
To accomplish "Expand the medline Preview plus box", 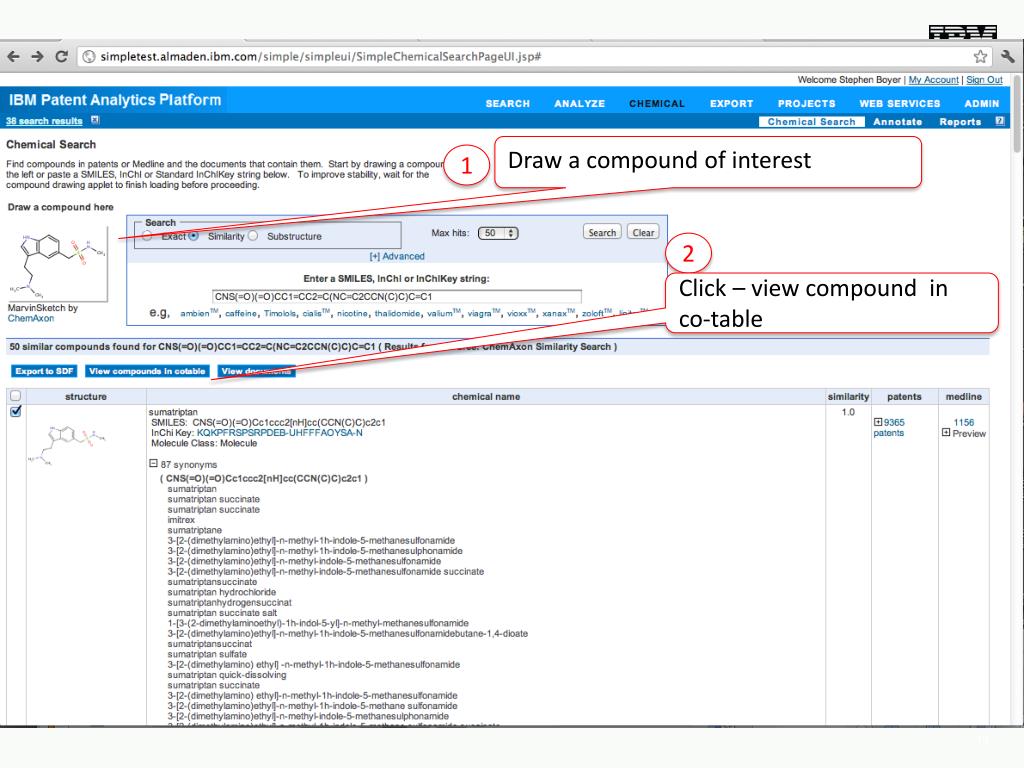I will tap(946, 432).
